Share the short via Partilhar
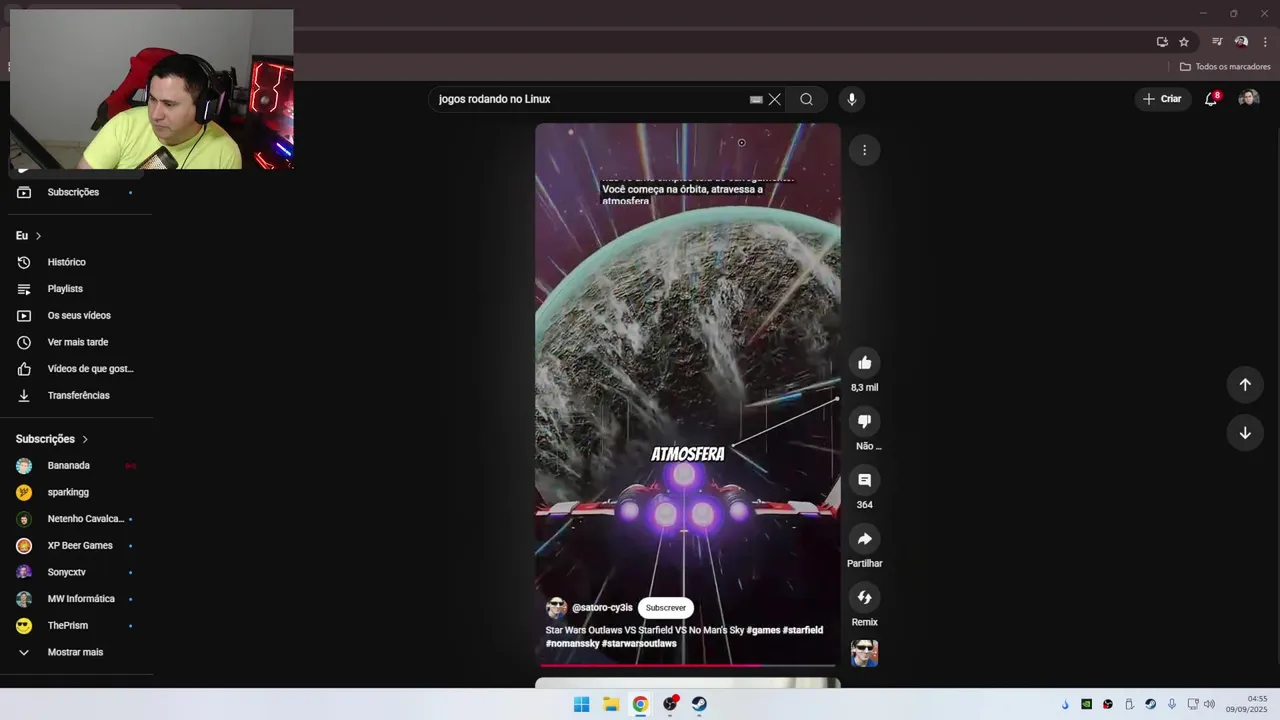Viewport: 1280px width, 720px height. point(865,539)
